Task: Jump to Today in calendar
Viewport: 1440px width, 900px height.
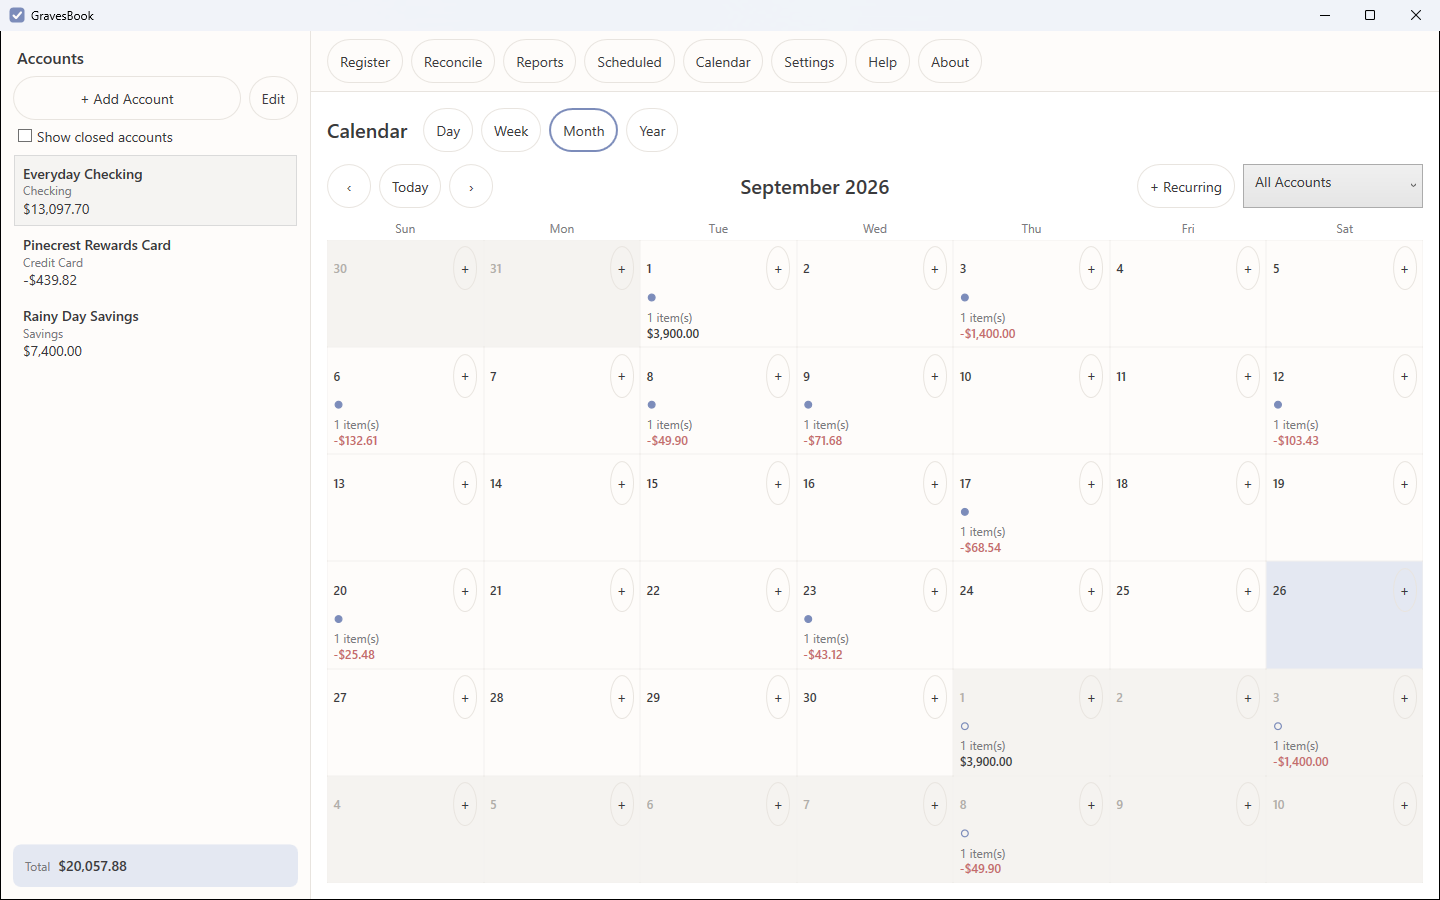Action: 410,187
